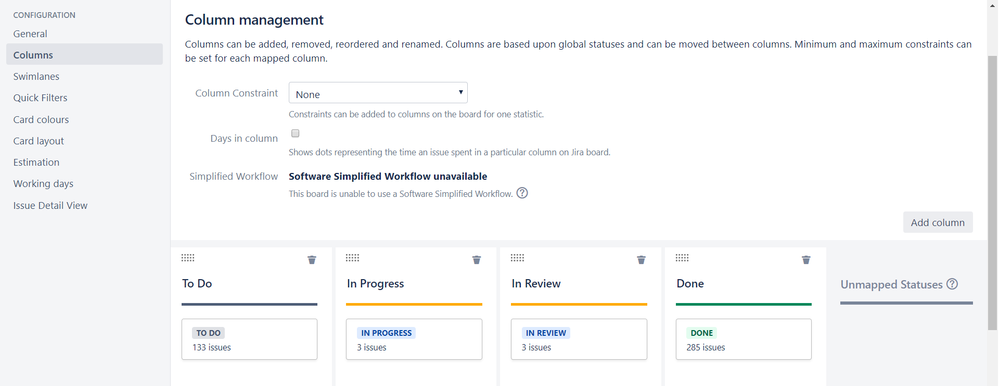Image resolution: width=999 pixels, height=386 pixels.
Task: Open help icon beside Unmapped Statuses
Action: (952, 284)
